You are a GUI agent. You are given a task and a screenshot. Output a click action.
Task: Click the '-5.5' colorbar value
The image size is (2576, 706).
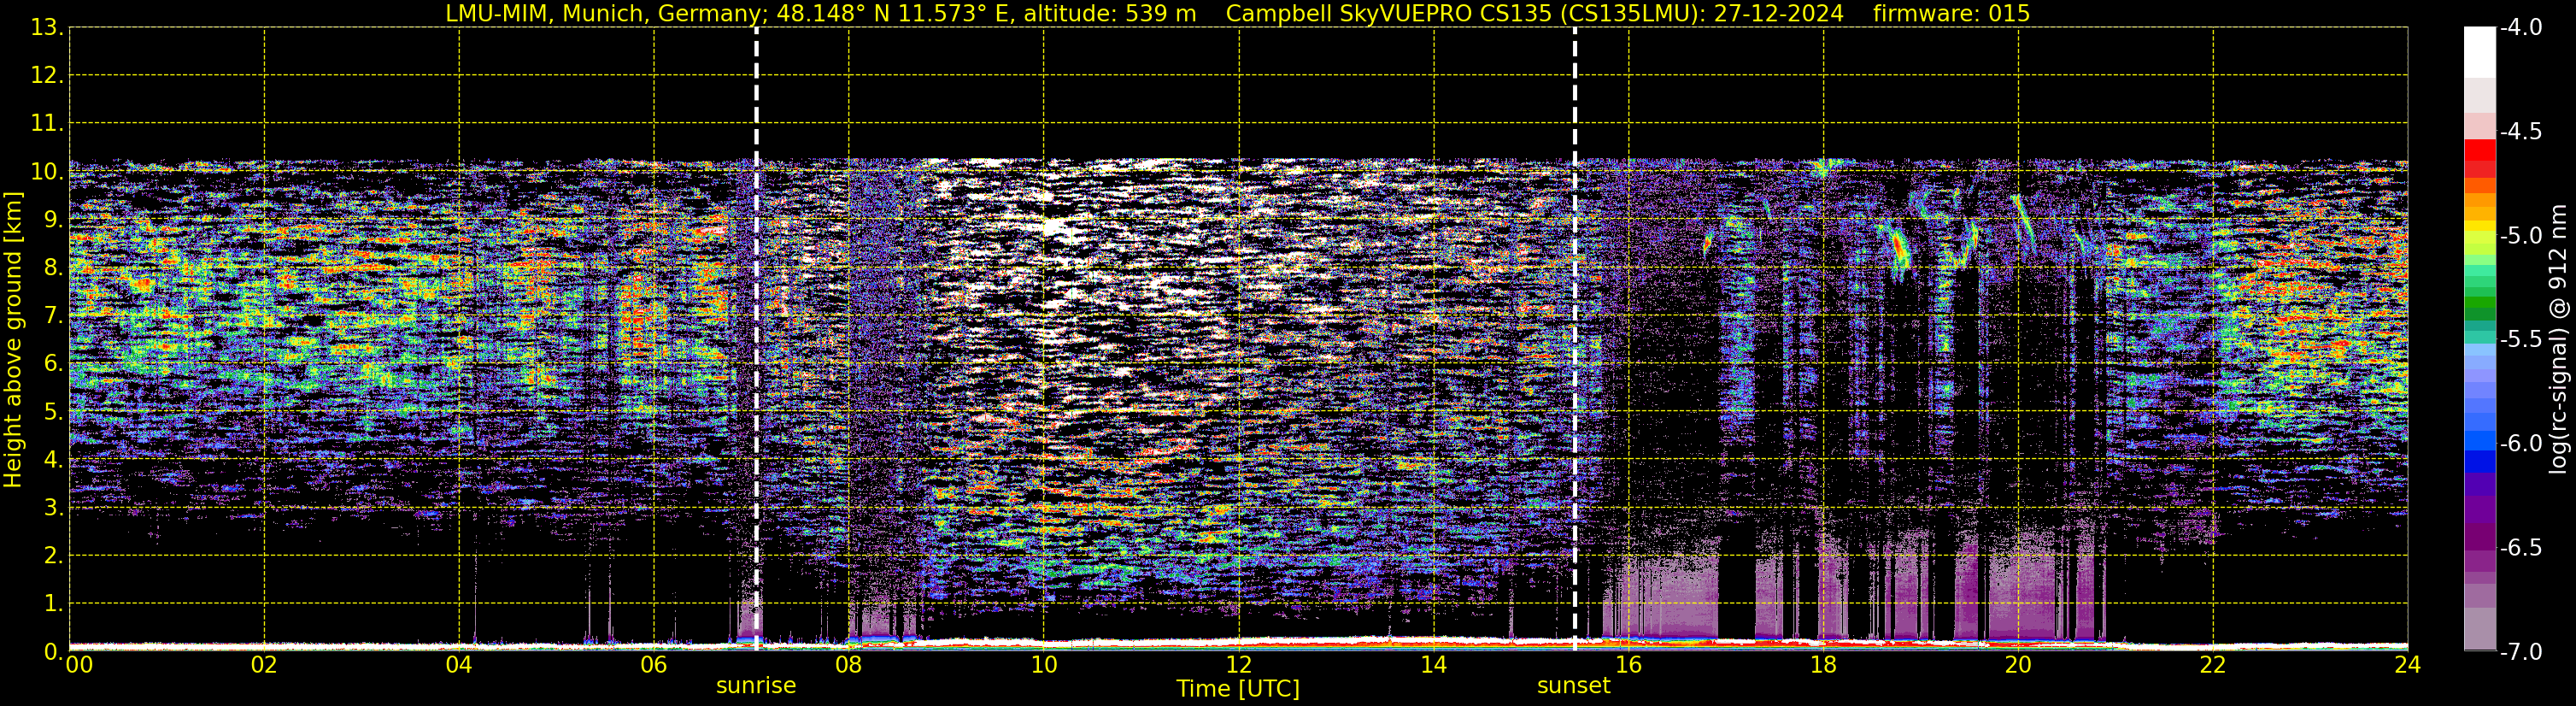2521,340
